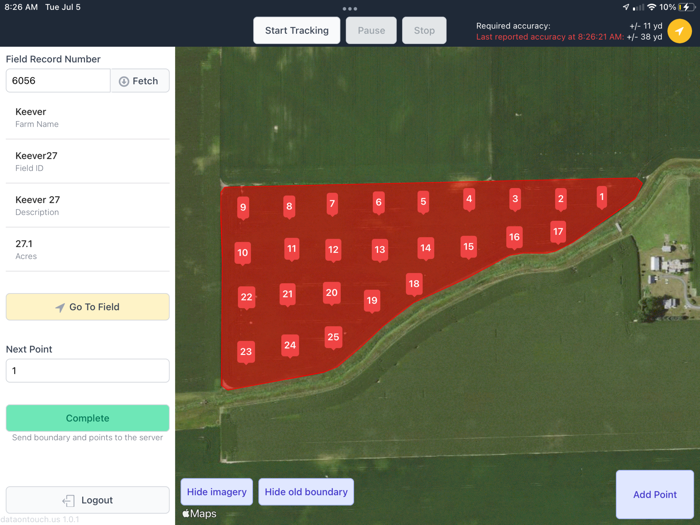Image resolution: width=700 pixels, height=525 pixels.
Task: Select map point marker 17
Action: point(558,233)
